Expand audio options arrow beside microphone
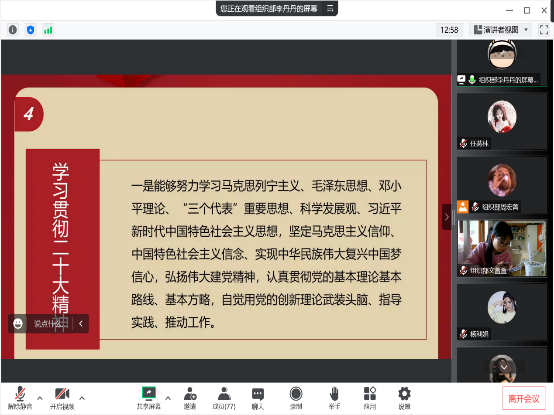Screen dimensions: 554x415 click(x=40, y=398)
